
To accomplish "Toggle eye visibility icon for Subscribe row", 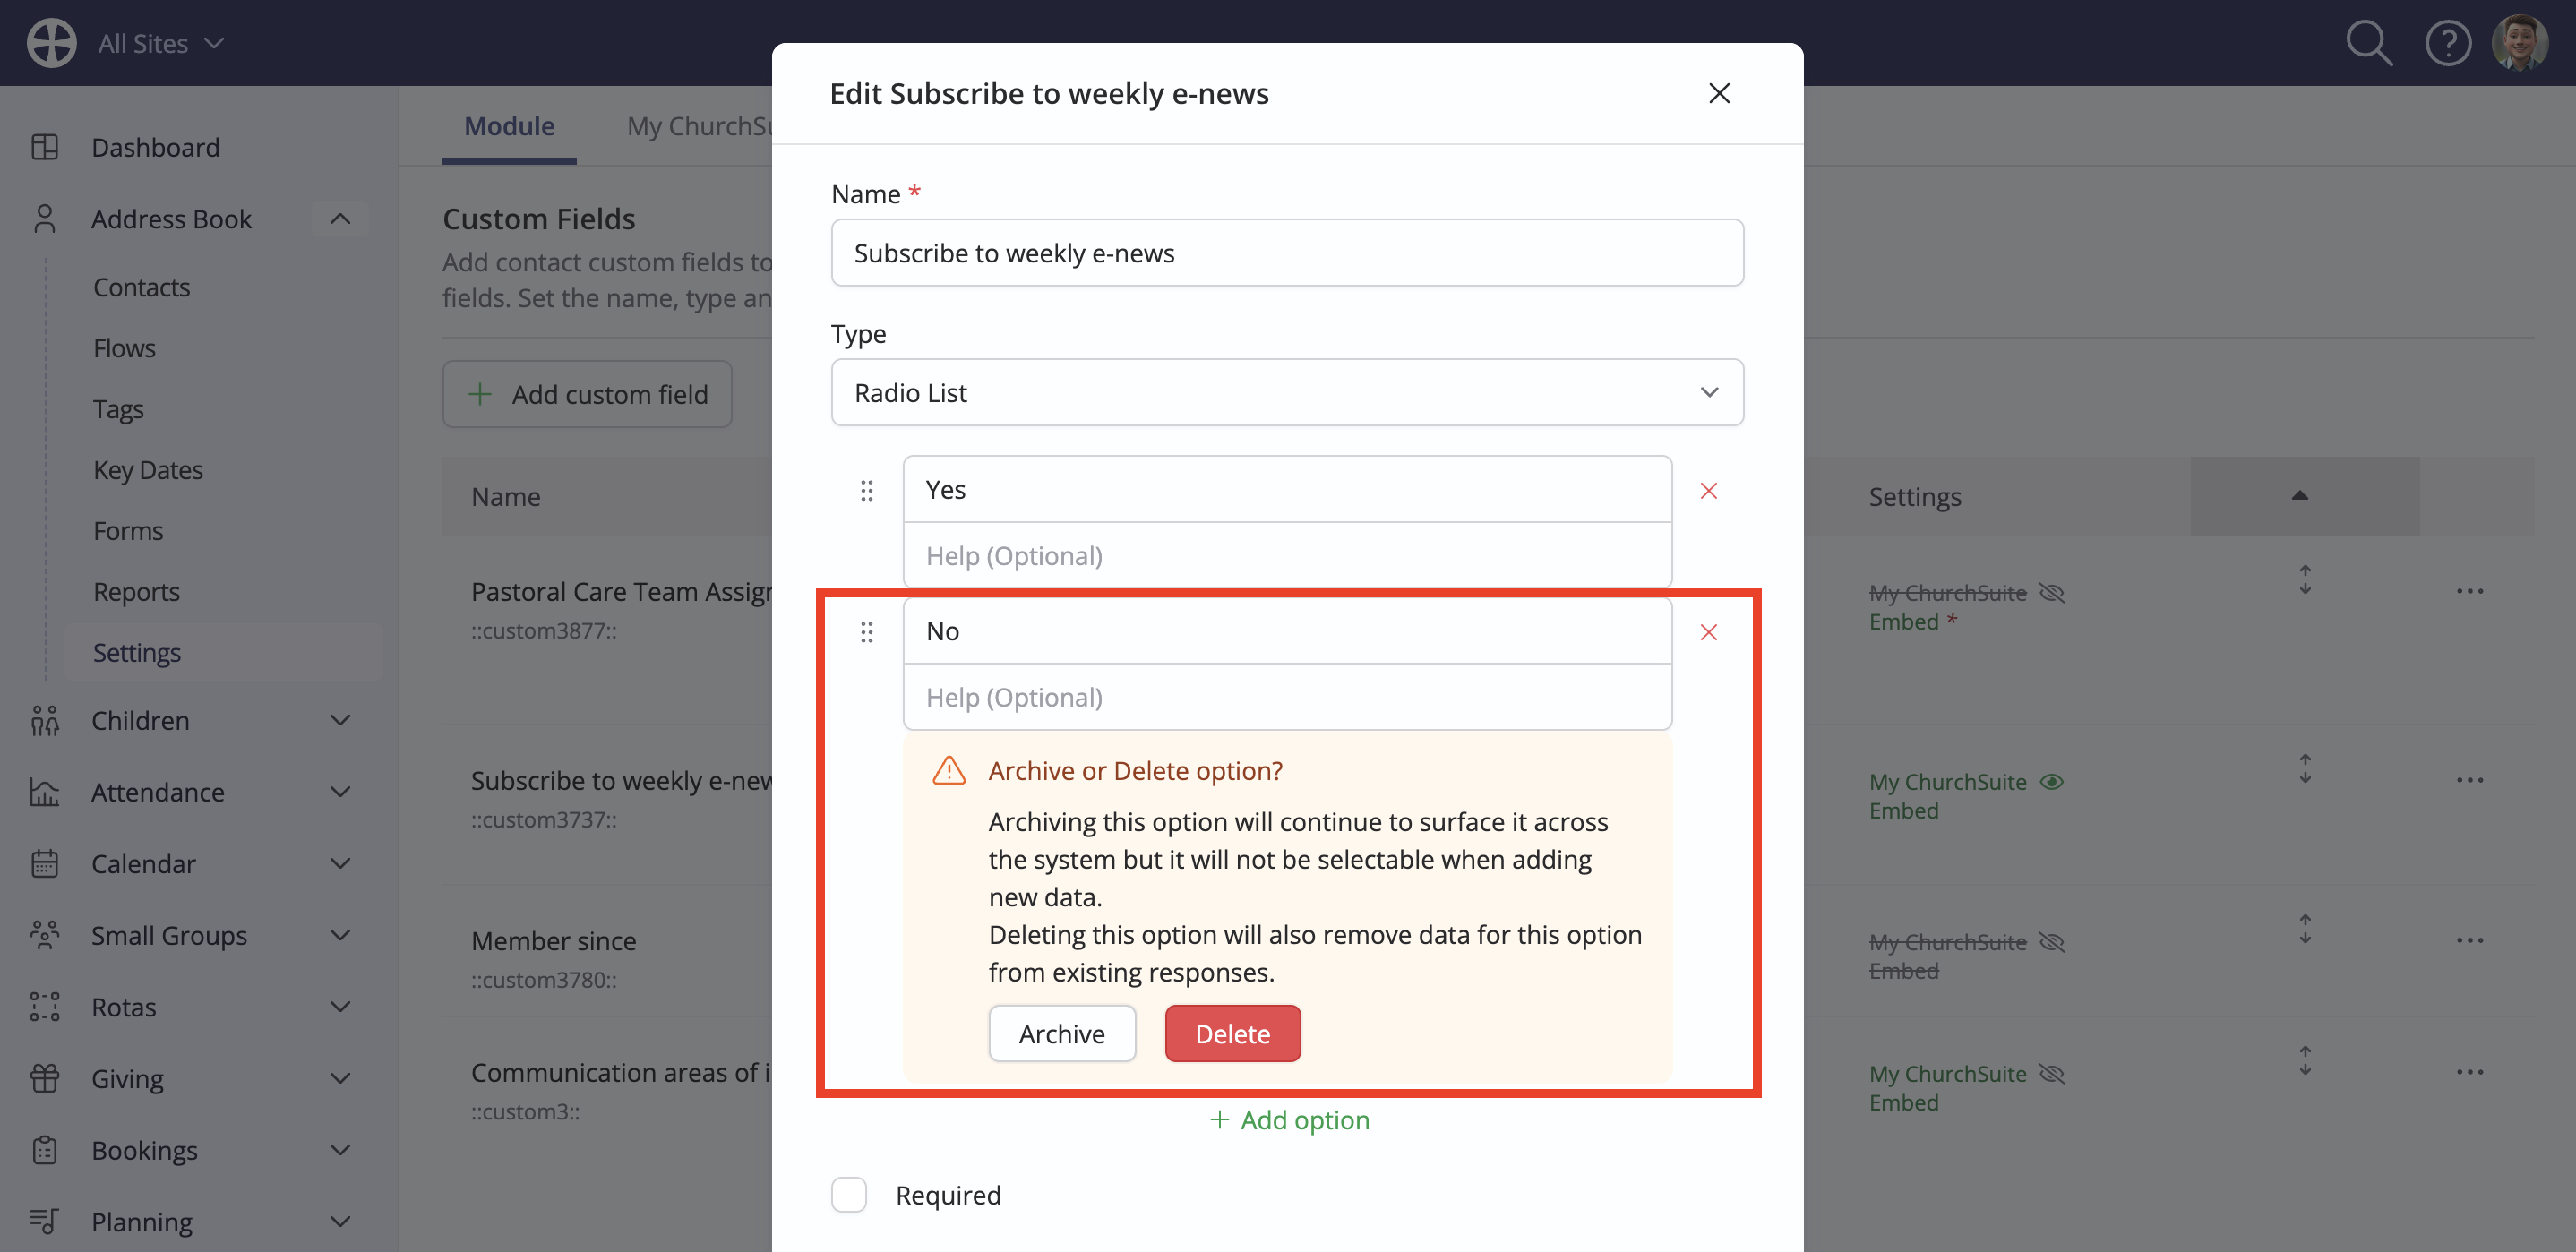I will (2051, 782).
